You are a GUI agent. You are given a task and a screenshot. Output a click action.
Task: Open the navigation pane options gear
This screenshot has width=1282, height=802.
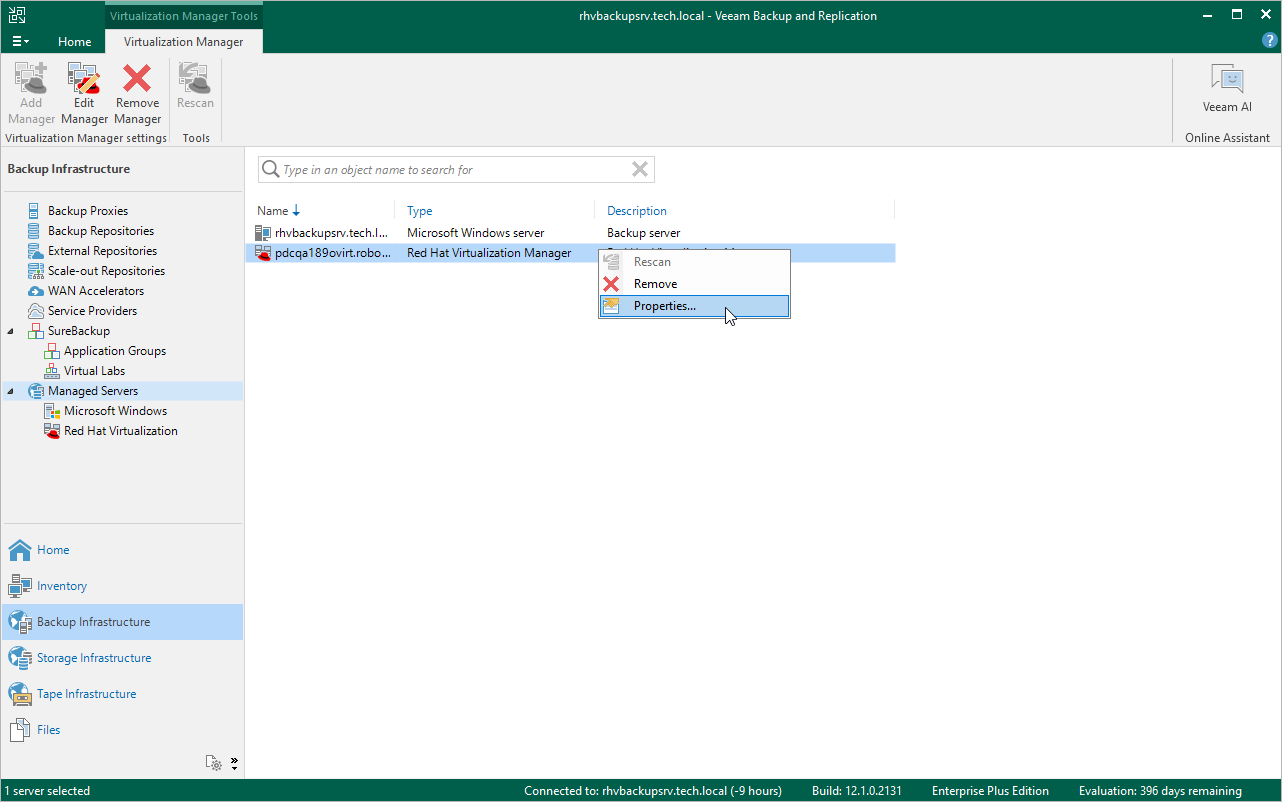coord(214,763)
